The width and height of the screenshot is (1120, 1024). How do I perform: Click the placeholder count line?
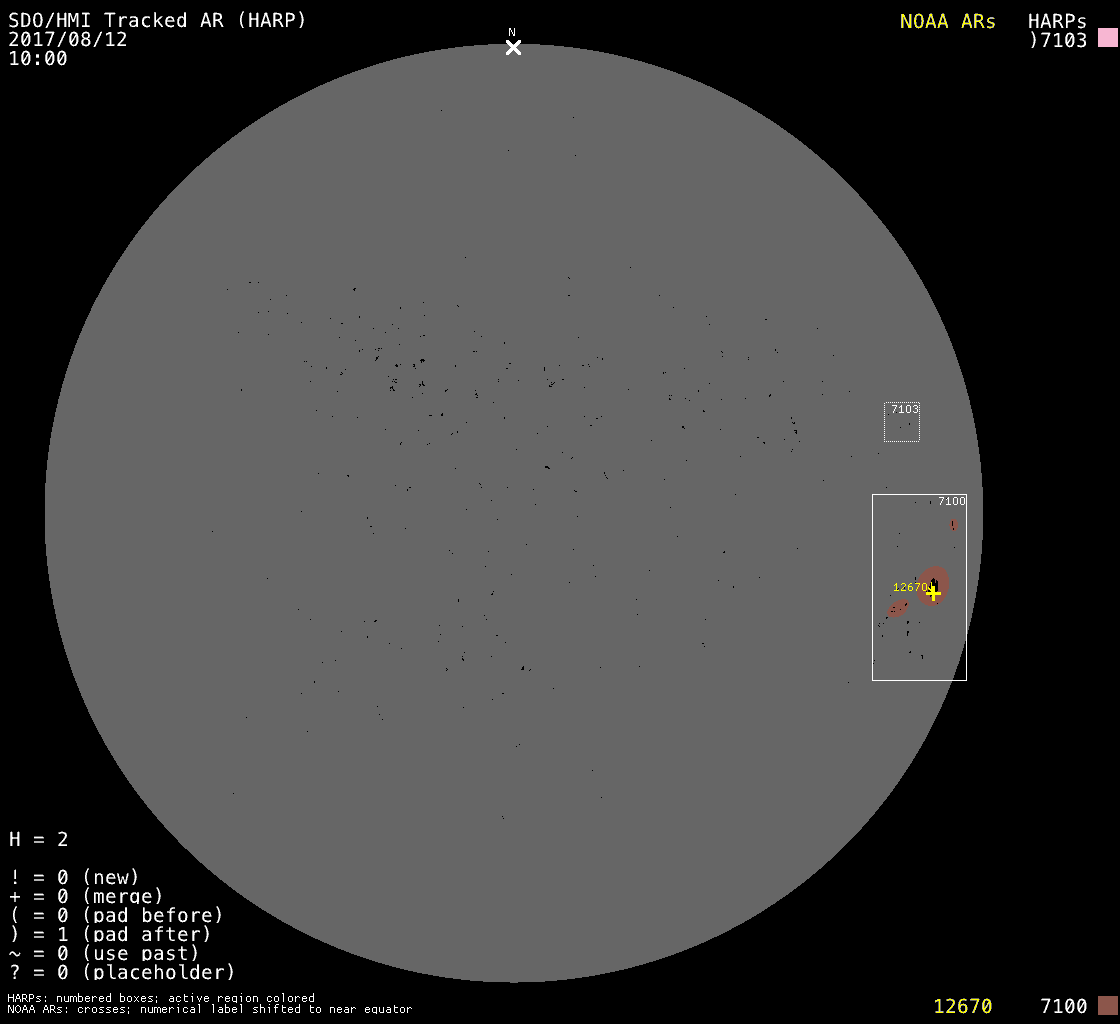122,971
